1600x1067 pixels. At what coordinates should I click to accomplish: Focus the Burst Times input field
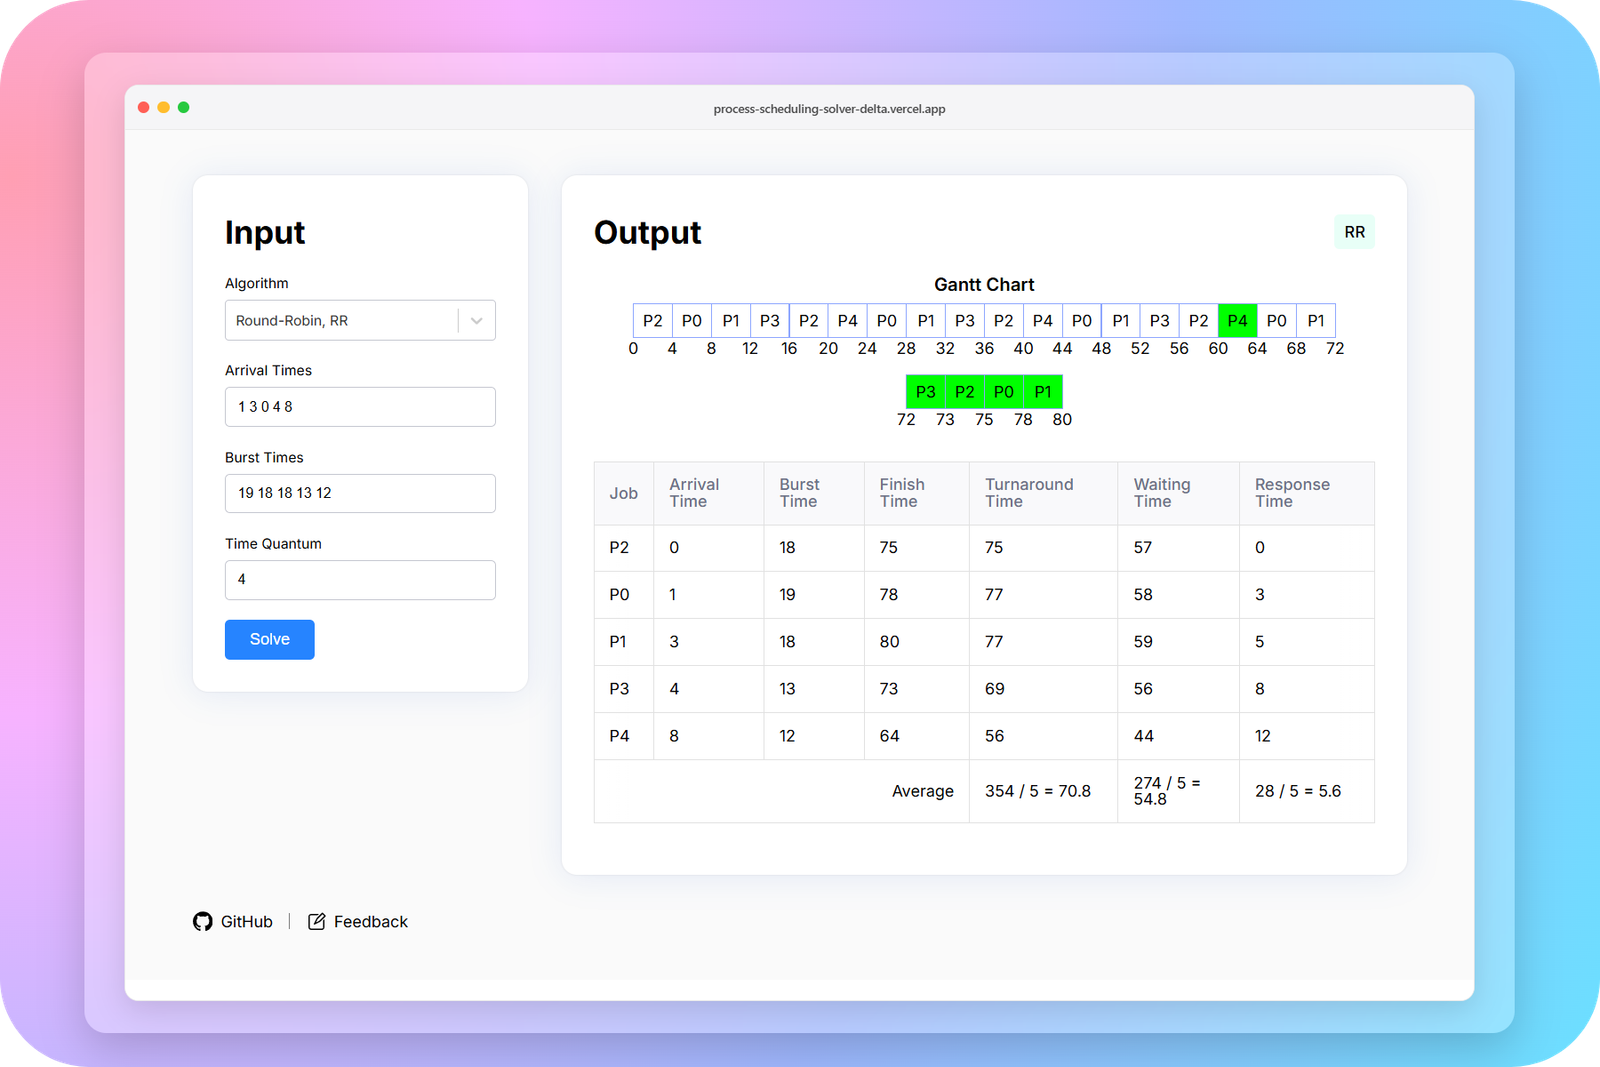(x=360, y=493)
